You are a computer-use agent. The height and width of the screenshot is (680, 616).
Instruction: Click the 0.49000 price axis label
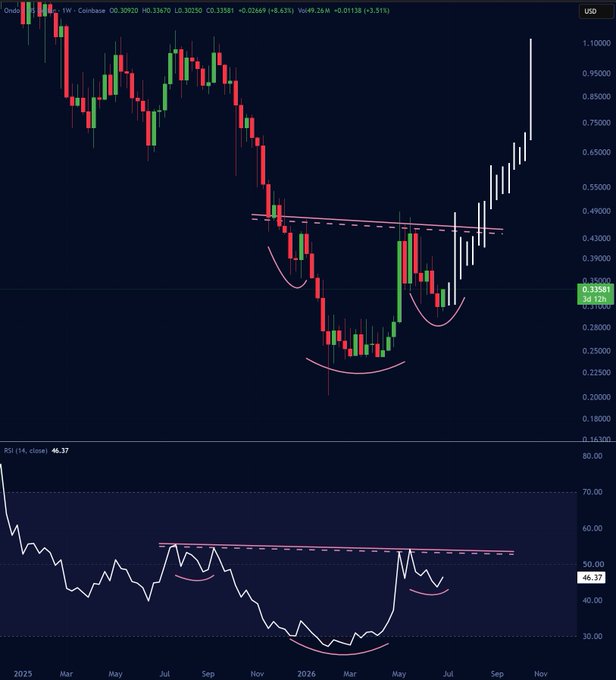596,211
